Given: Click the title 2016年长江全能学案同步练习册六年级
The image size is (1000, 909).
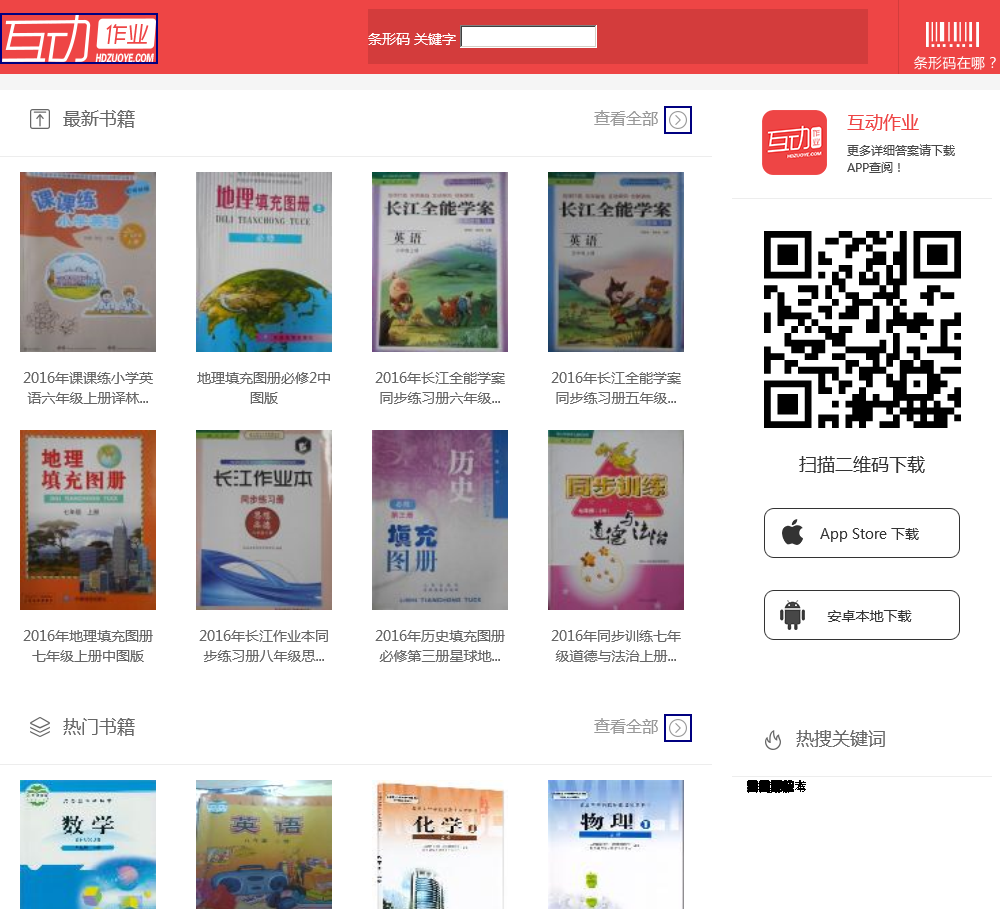Looking at the screenshot, I should [x=440, y=388].
